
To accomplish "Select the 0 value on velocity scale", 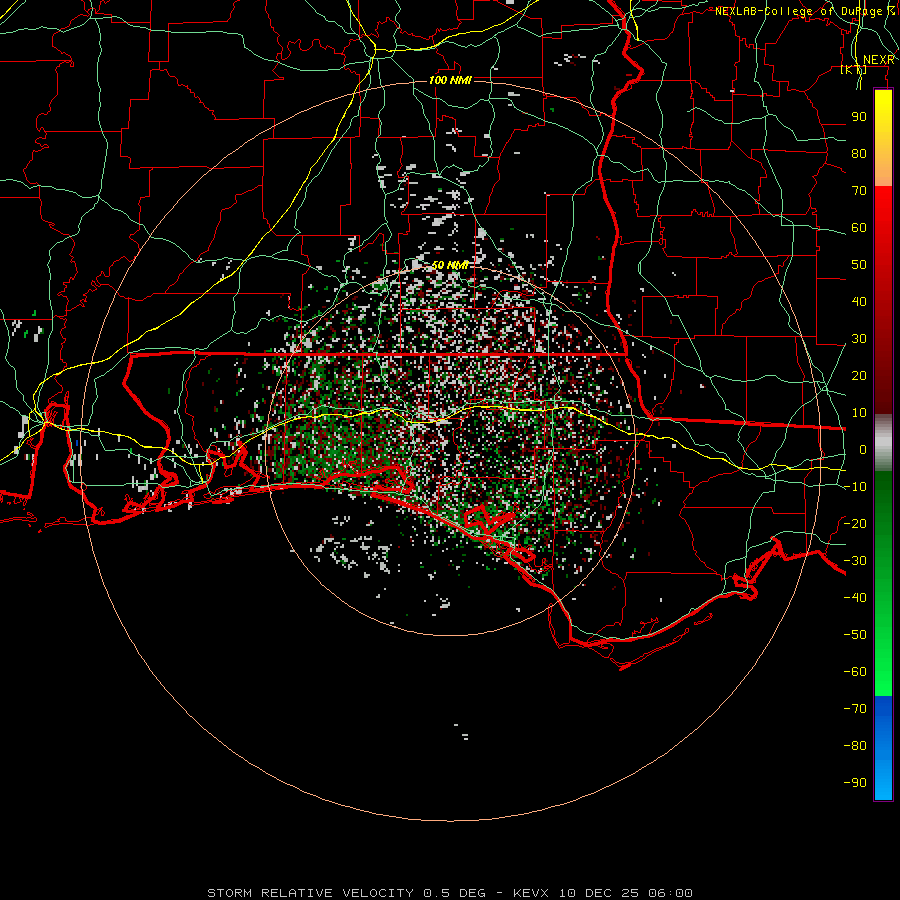I will pos(863,449).
